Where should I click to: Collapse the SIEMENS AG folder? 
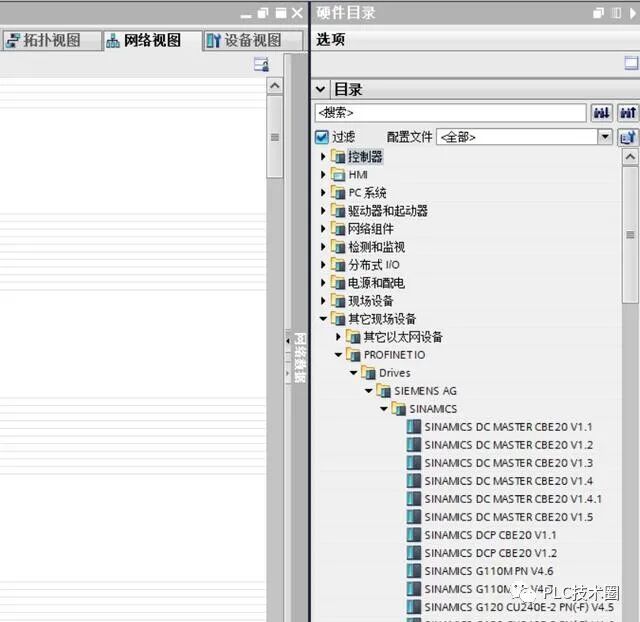click(369, 391)
